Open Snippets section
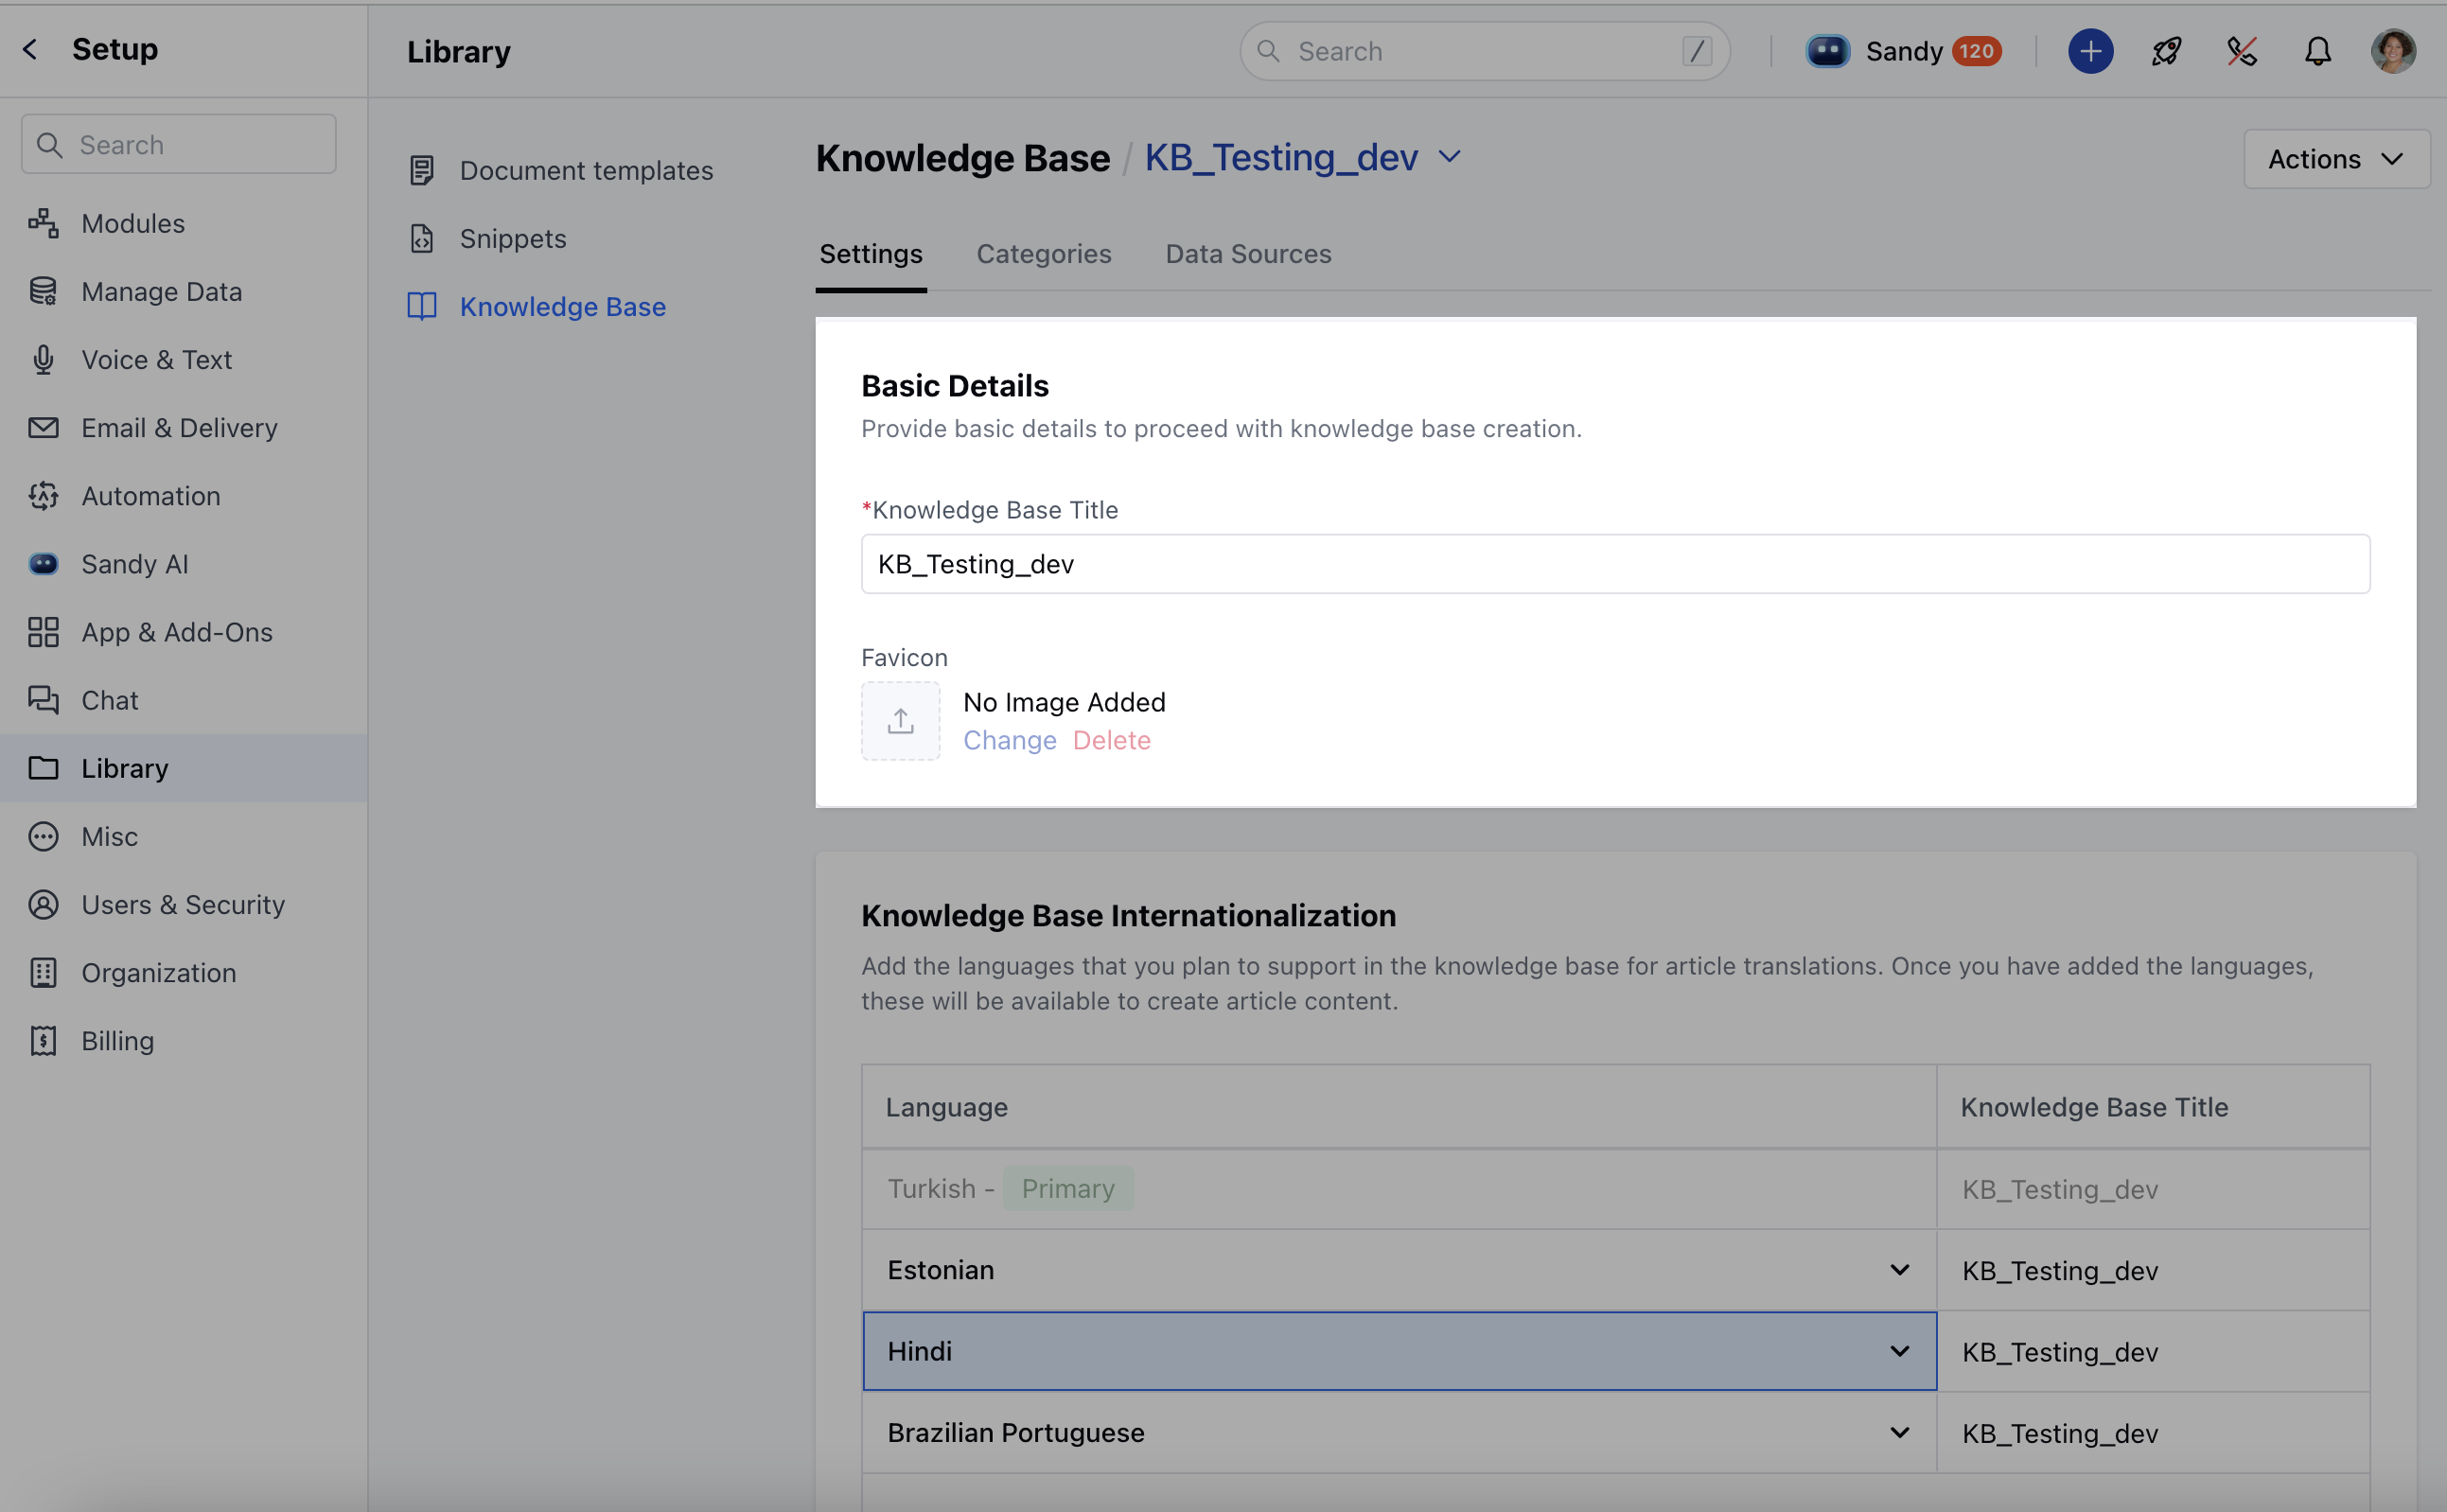The image size is (2447, 1512). click(512, 238)
